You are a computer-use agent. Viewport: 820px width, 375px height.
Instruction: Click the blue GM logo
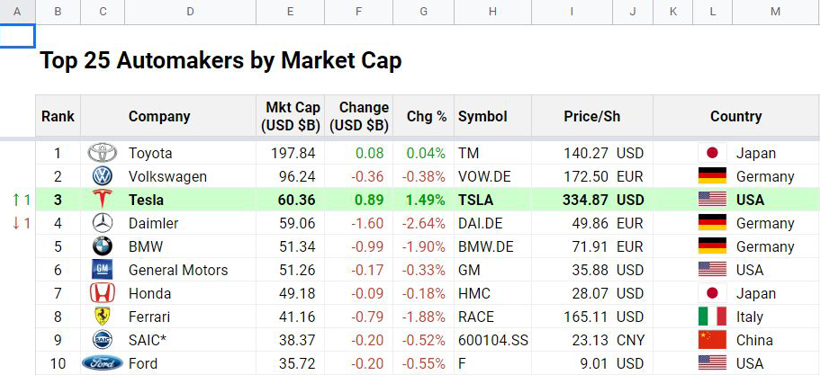pyautogui.click(x=102, y=270)
